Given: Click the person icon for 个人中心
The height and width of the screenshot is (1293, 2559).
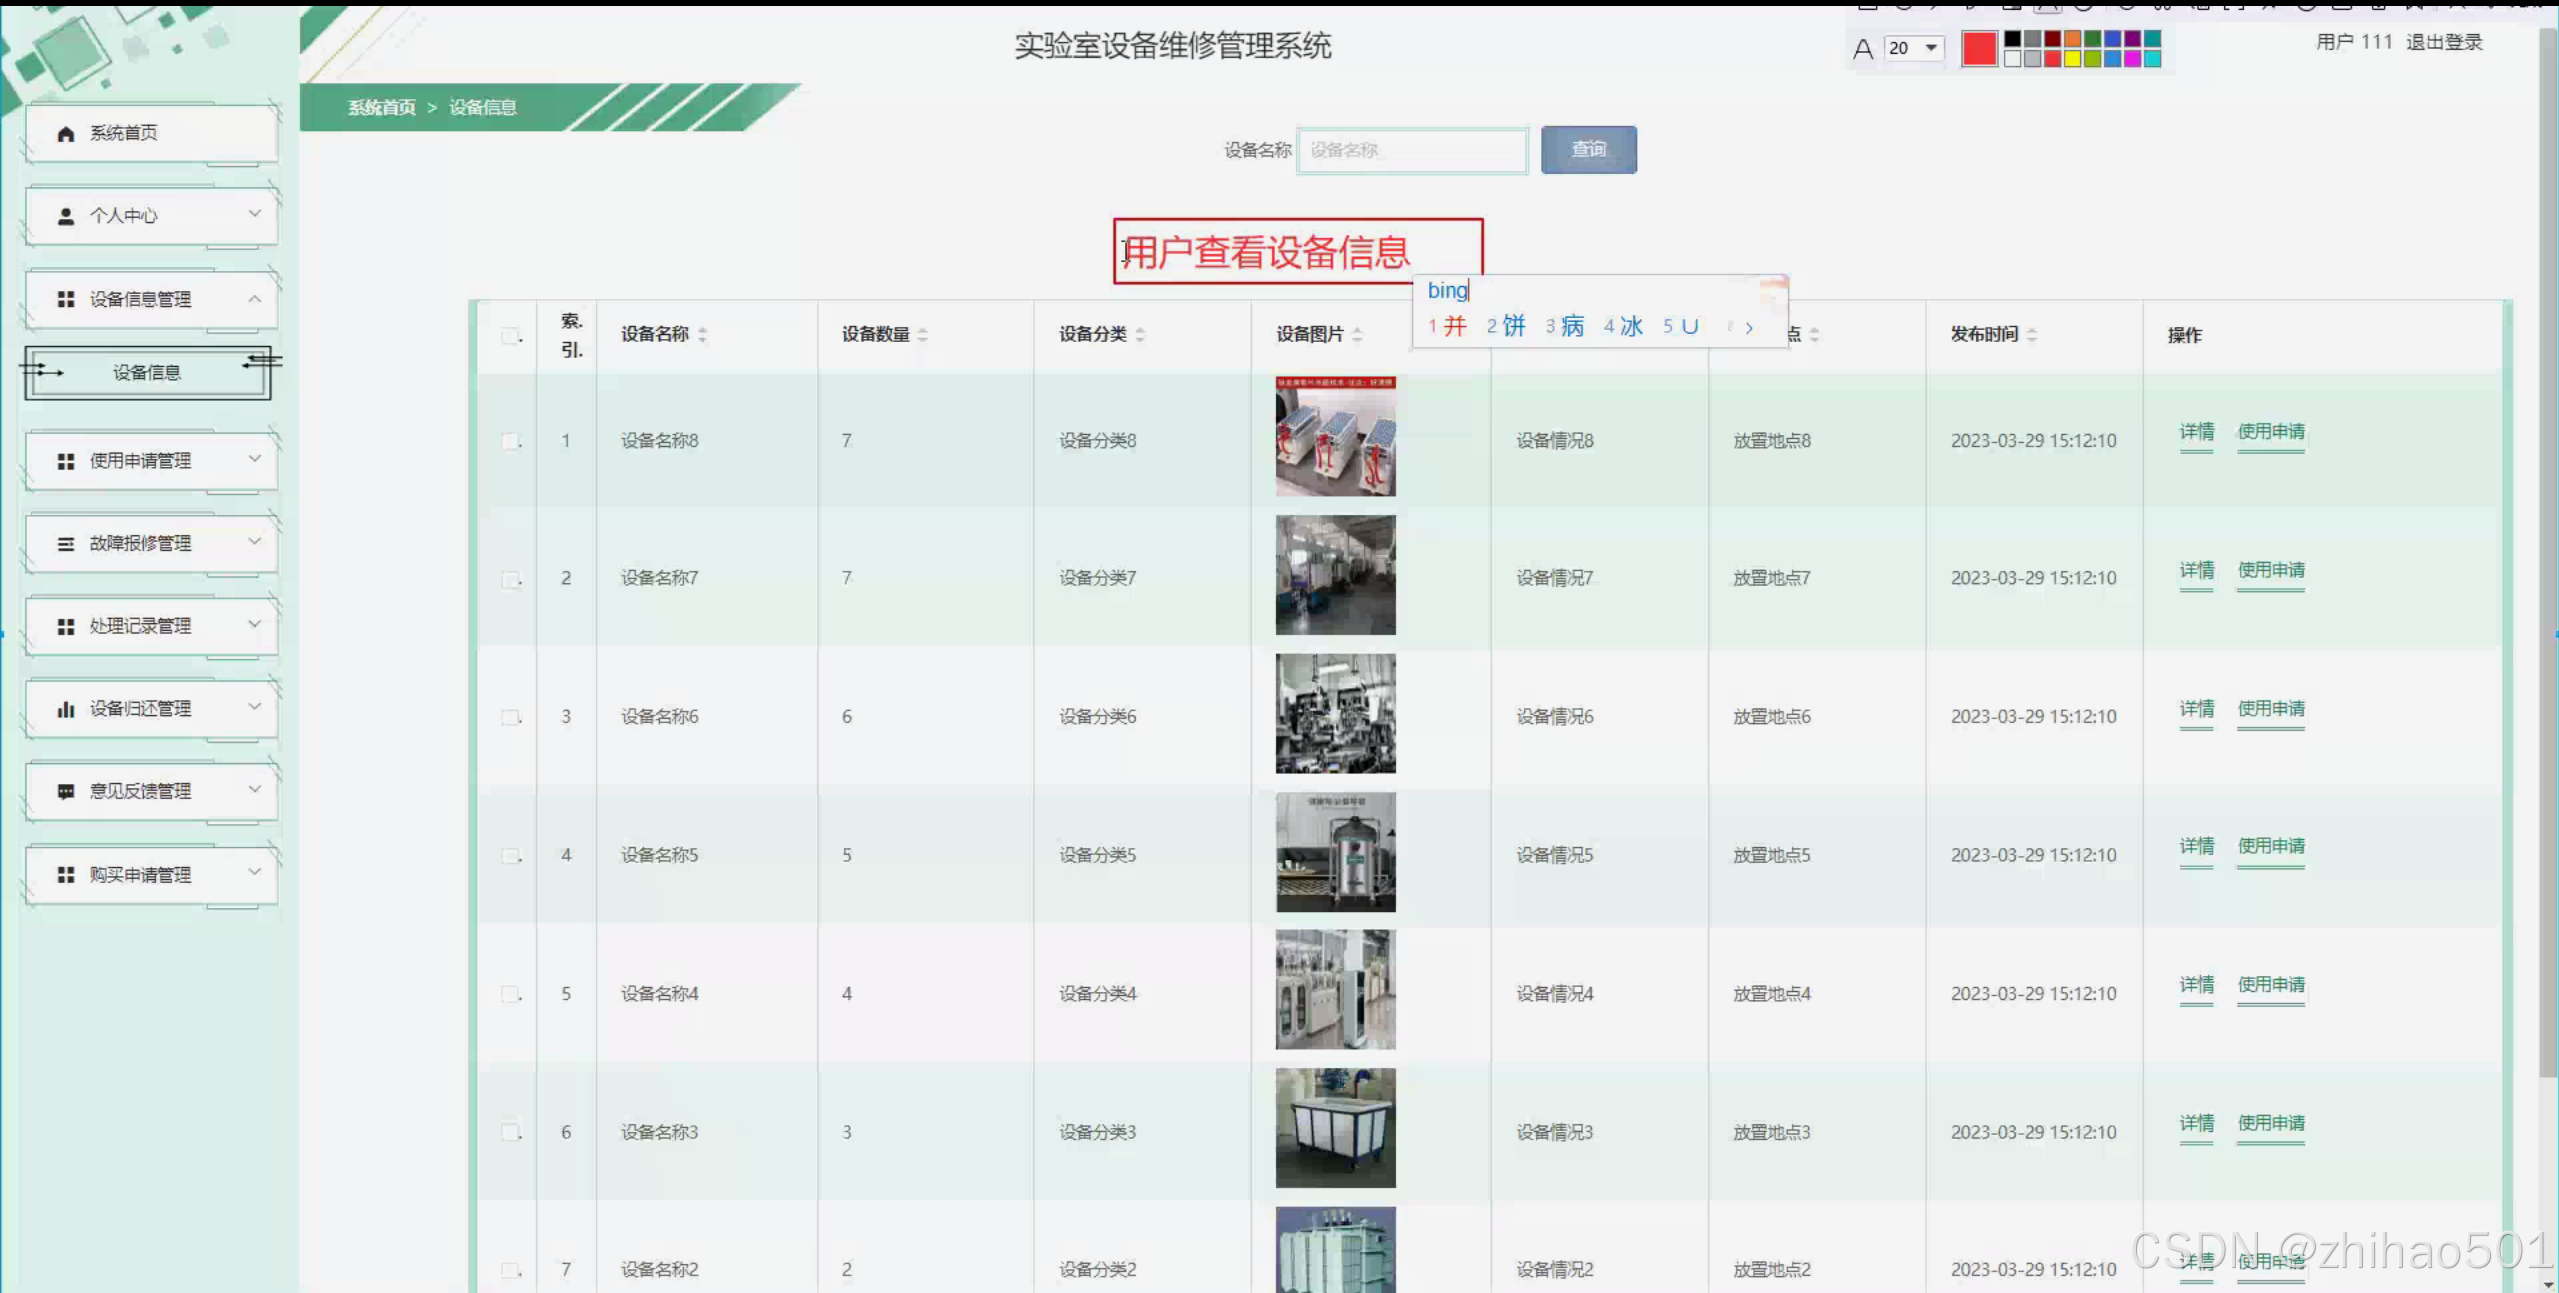Looking at the screenshot, I should [x=66, y=216].
